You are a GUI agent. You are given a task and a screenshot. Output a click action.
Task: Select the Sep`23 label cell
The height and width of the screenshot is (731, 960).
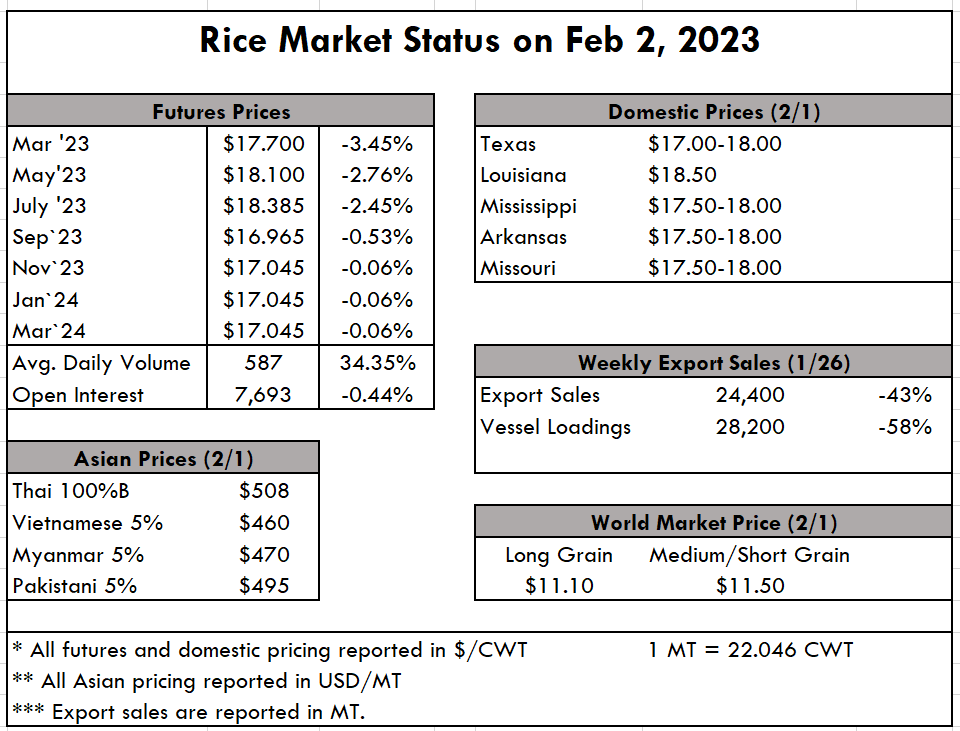point(50,237)
